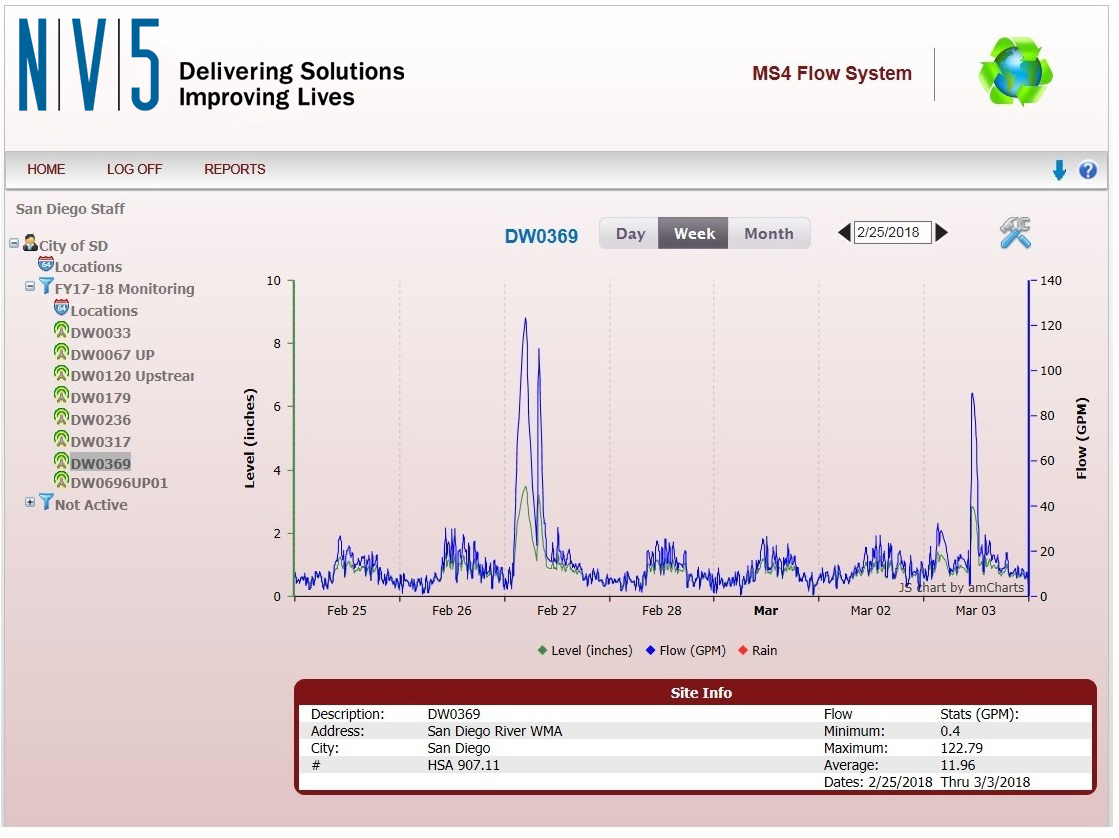Click the blue Help question mark icon
1119x838 pixels.
(x=1089, y=170)
